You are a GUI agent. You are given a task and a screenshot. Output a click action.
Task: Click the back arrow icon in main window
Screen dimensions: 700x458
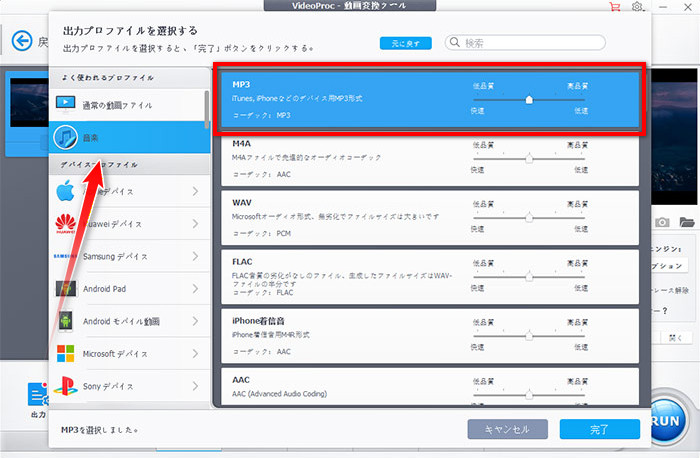22,41
